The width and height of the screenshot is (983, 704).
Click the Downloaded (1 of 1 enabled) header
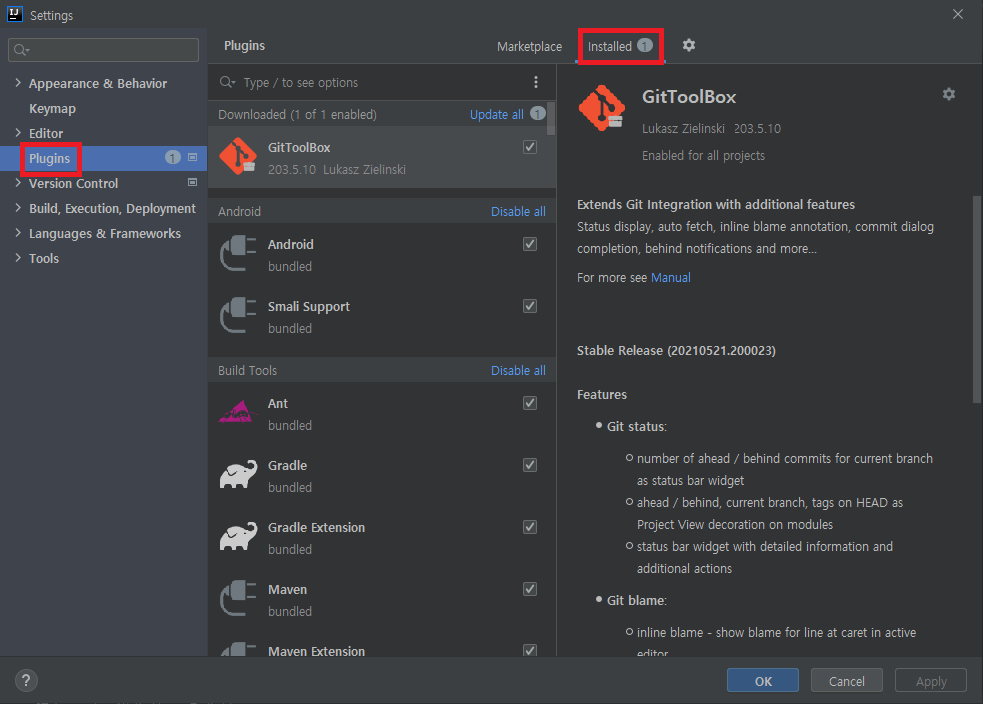point(297,115)
